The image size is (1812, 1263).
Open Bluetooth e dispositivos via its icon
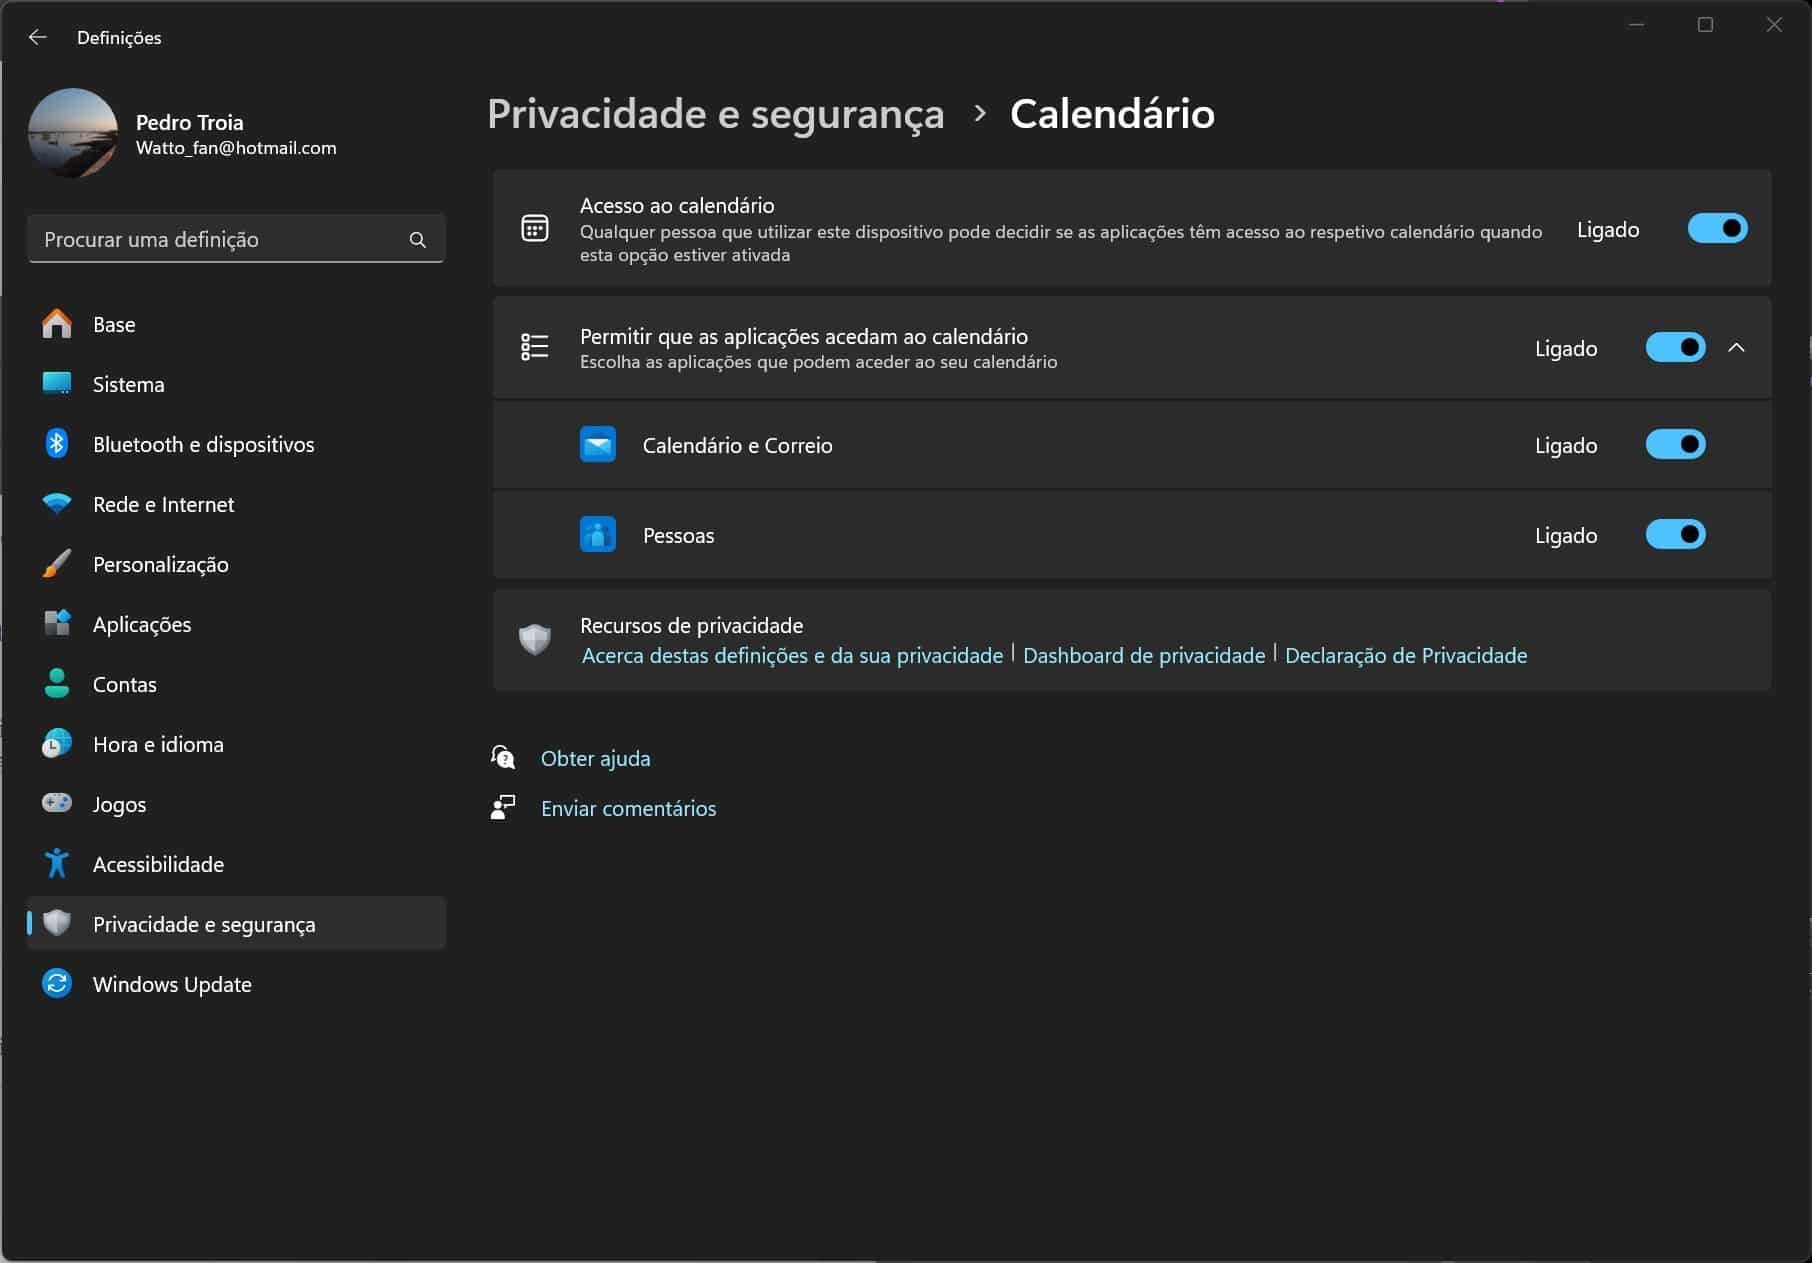(57, 444)
